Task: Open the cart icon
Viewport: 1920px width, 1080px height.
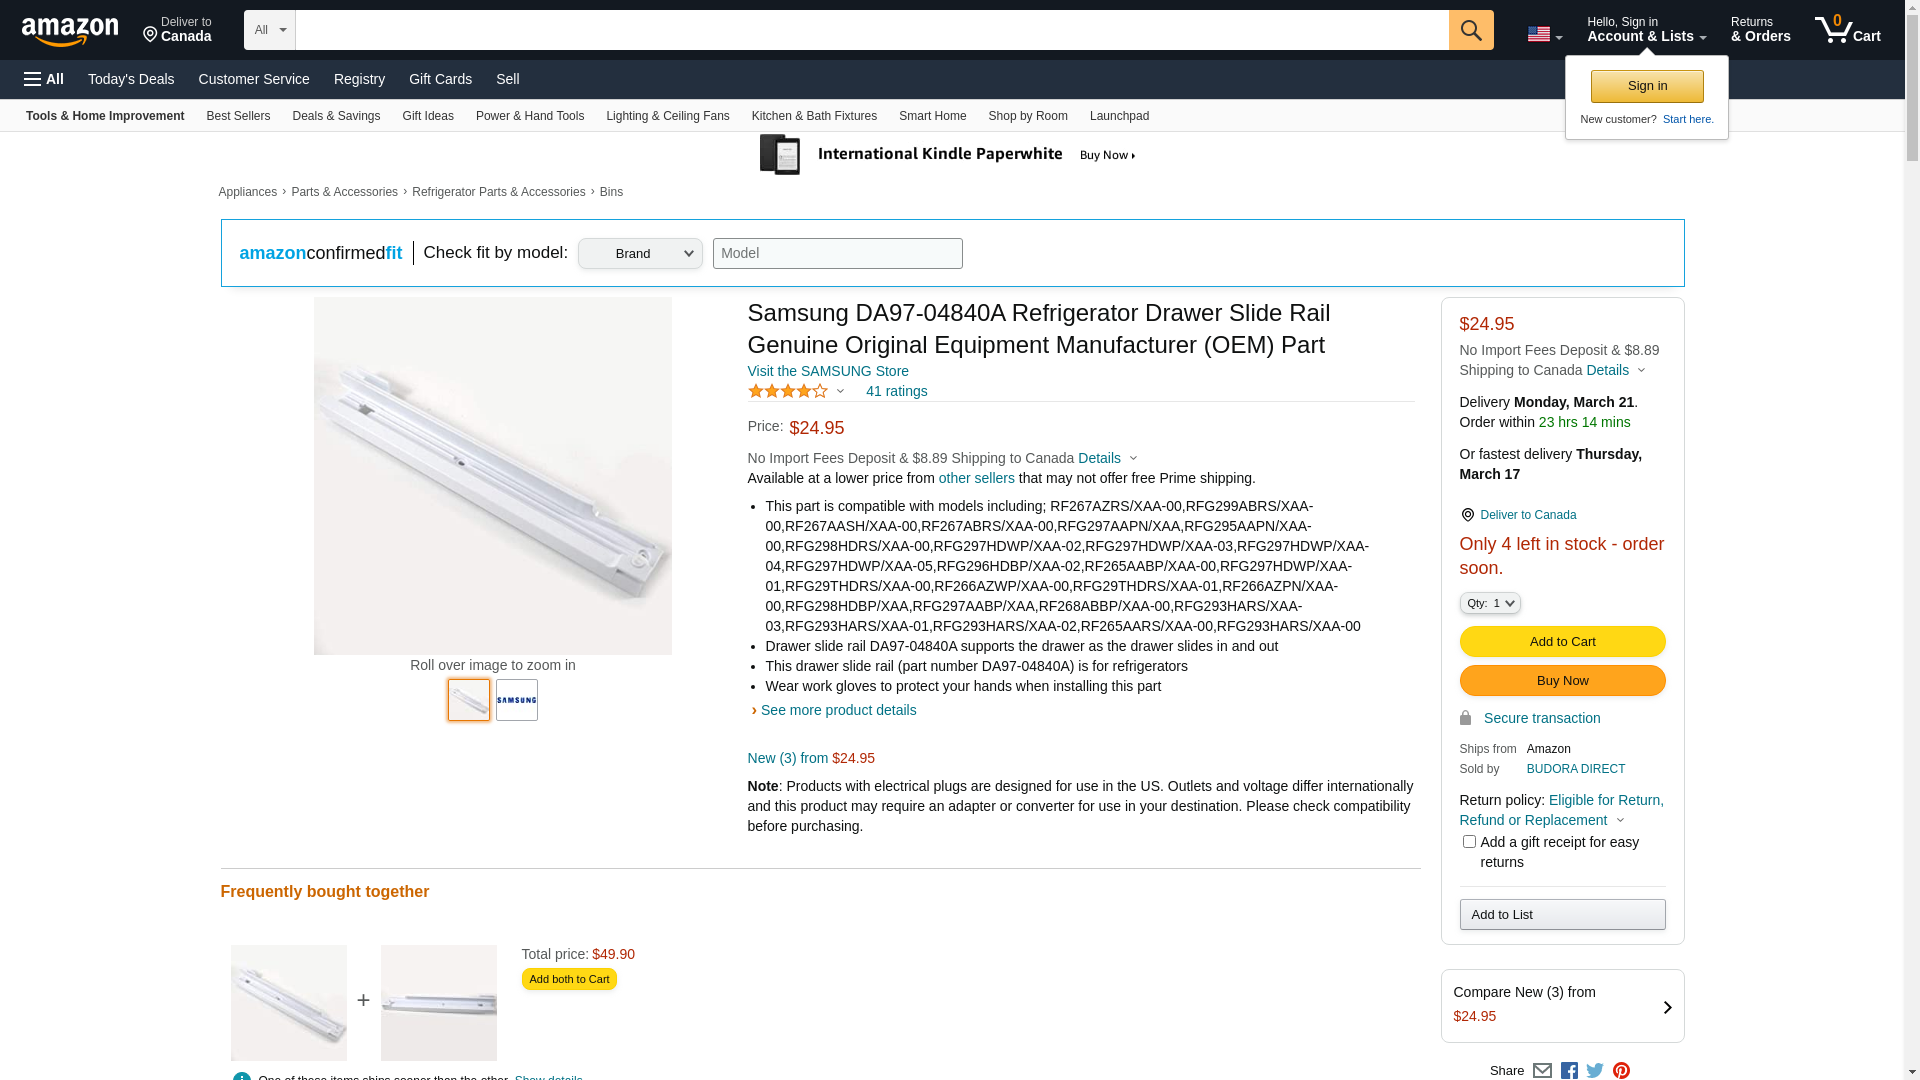Action: coord(1847,30)
